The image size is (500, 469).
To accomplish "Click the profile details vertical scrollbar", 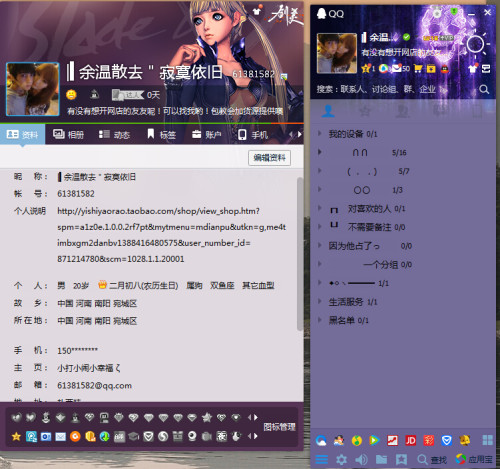I will pyautogui.click(x=300, y=254).
